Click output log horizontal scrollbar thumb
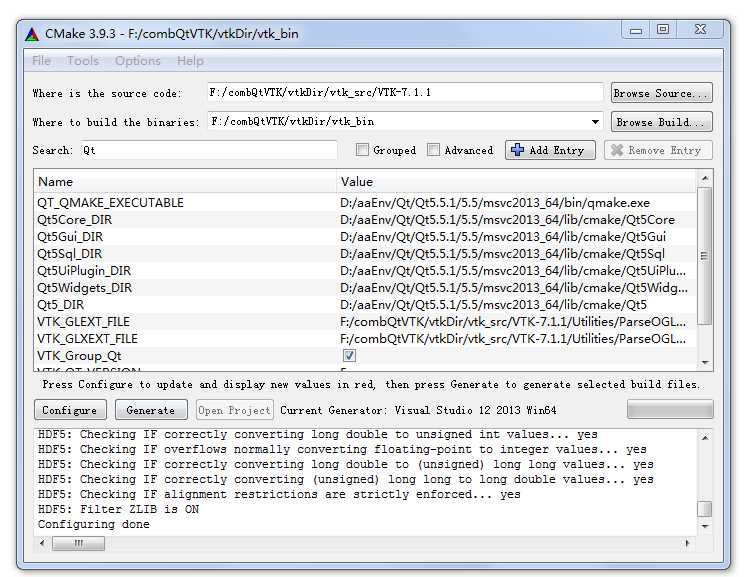 coord(79,543)
